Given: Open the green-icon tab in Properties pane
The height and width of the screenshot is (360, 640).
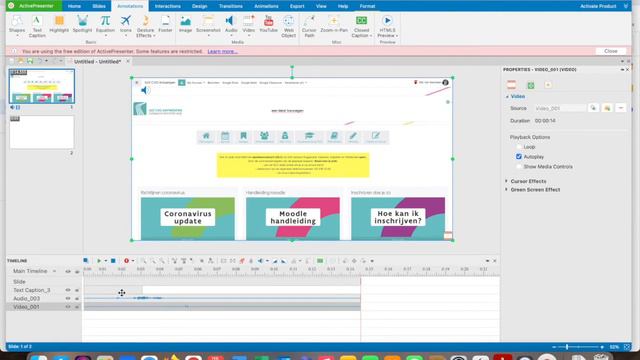Looking at the screenshot, I should tap(531, 85).
